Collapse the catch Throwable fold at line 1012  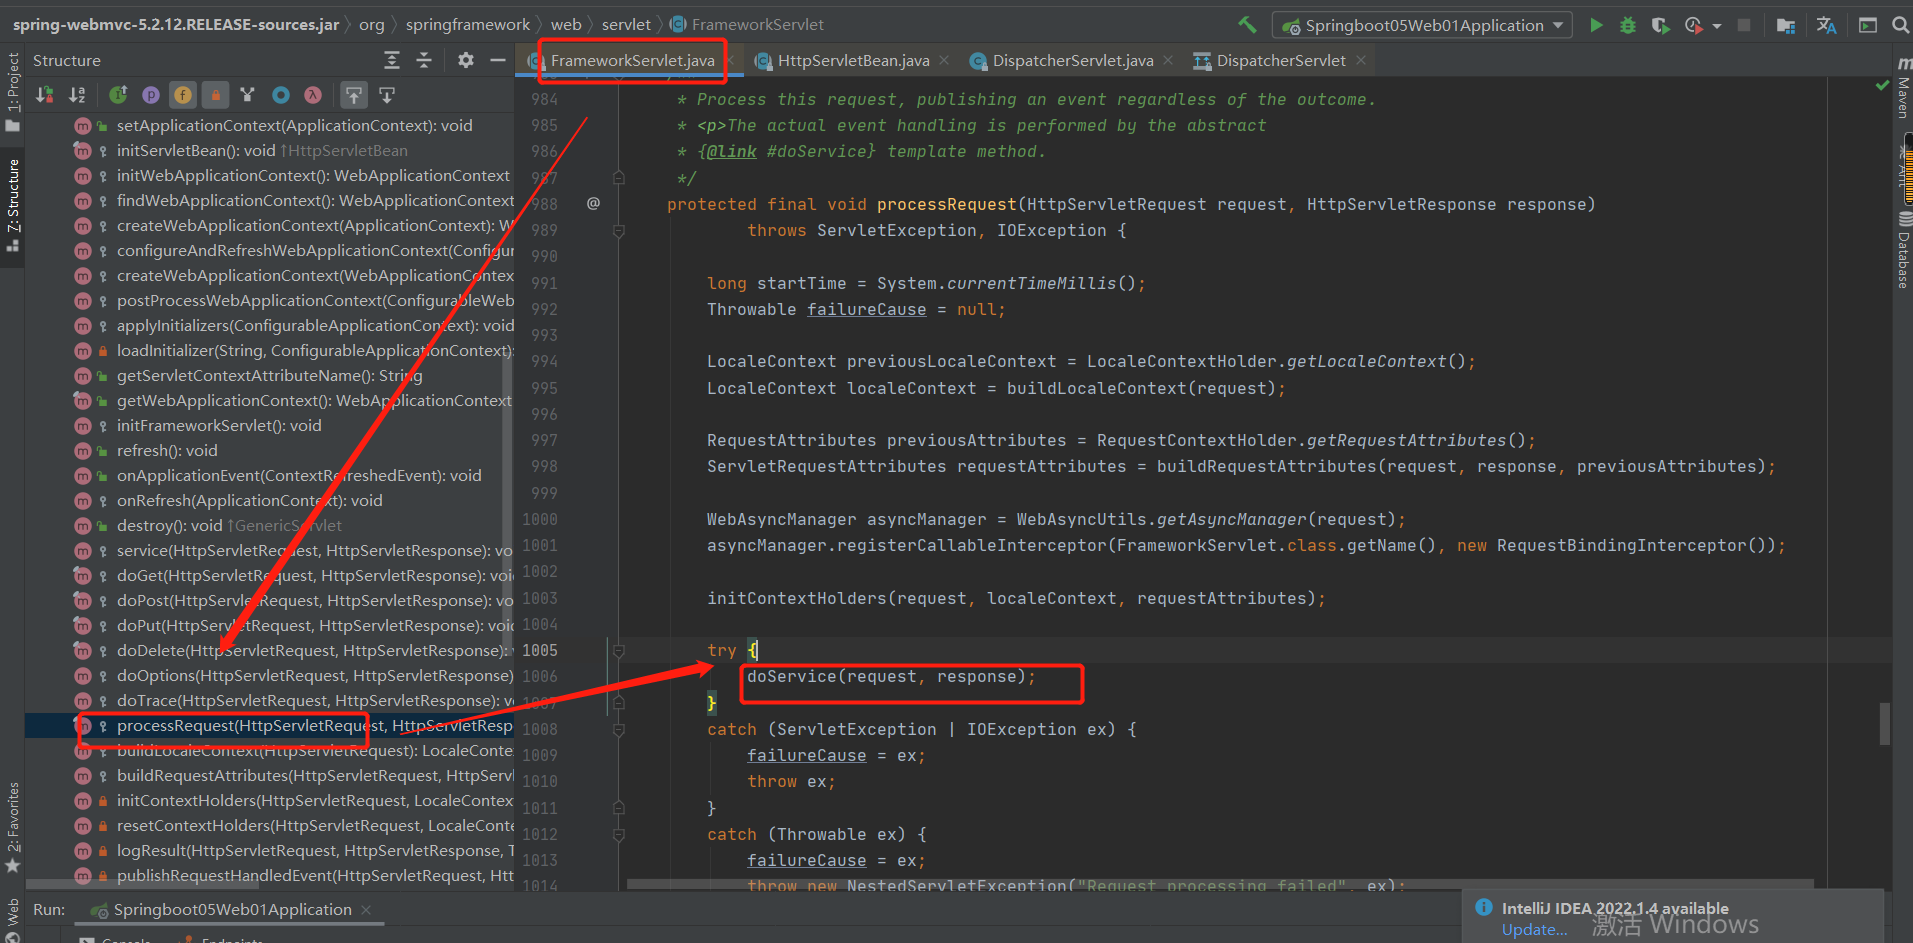click(x=619, y=835)
